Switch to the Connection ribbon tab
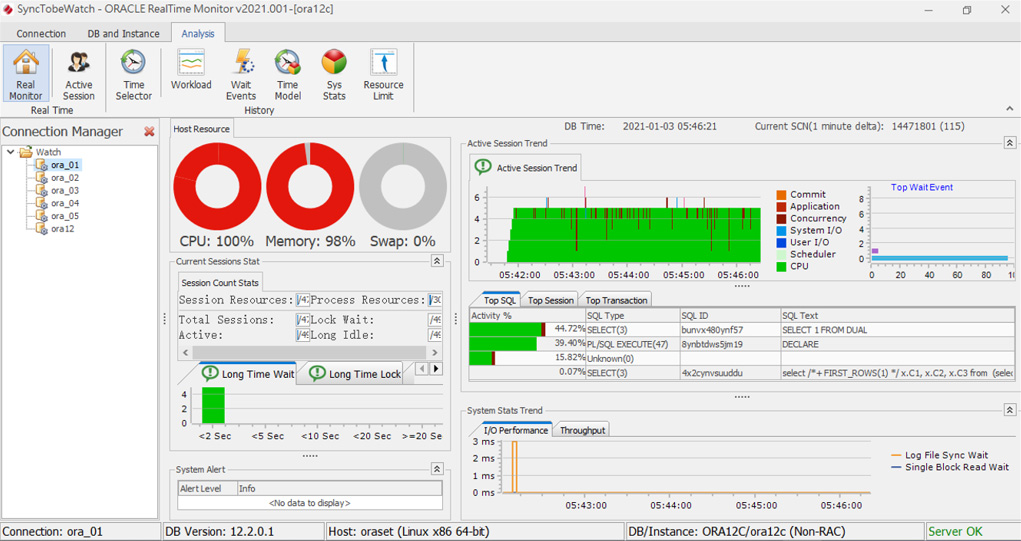The height and width of the screenshot is (541, 1021). pyautogui.click(x=41, y=34)
